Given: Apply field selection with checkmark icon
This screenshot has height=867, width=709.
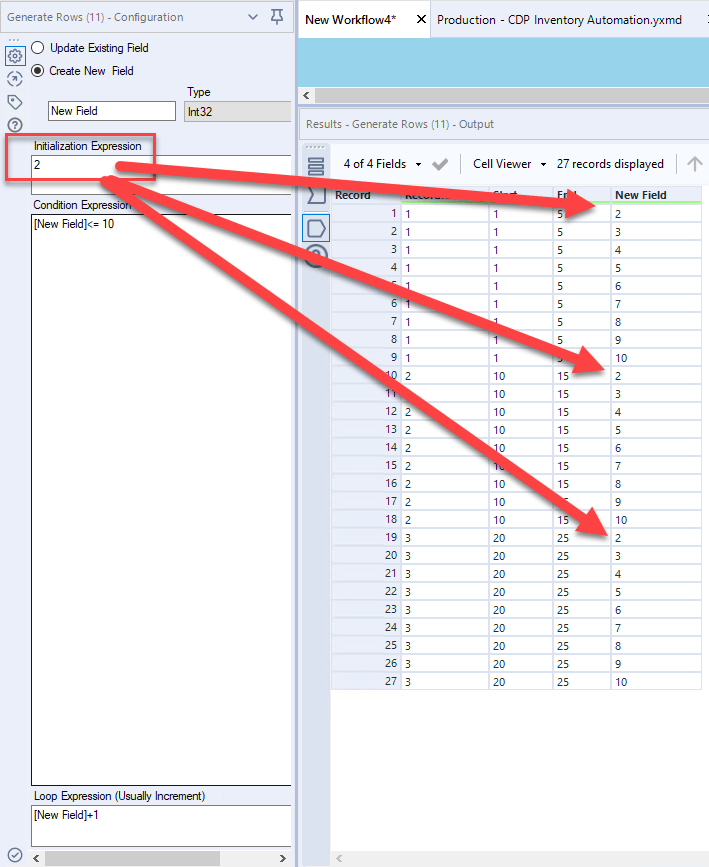Looking at the screenshot, I should tap(440, 164).
